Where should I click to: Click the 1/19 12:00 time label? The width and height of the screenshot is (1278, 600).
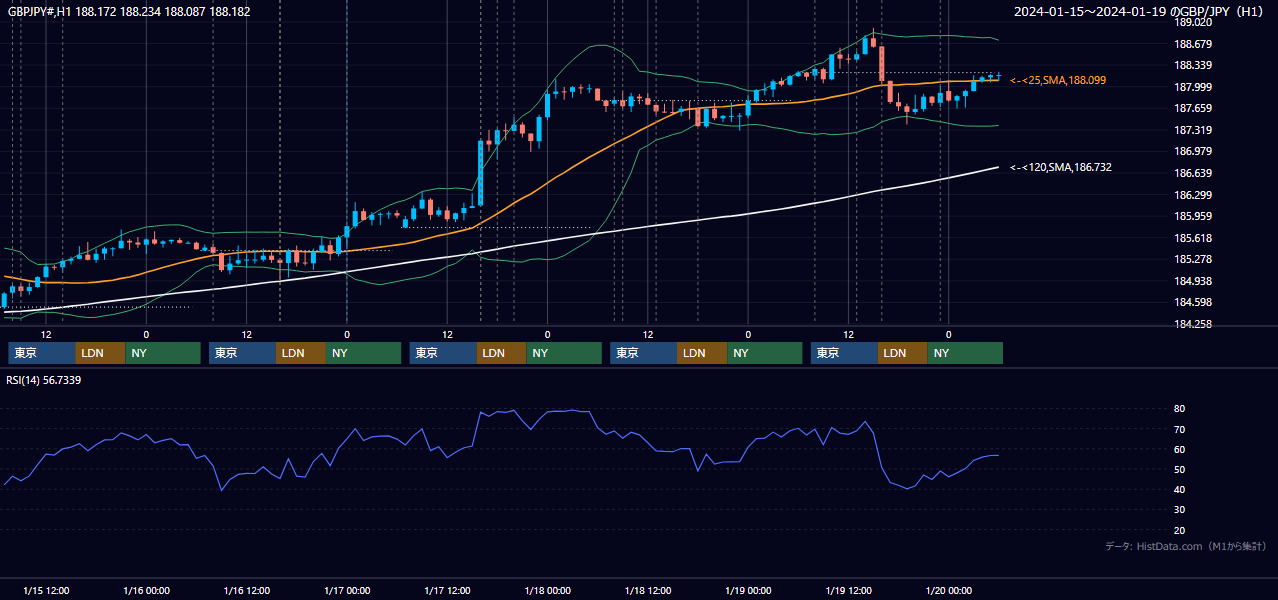pos(849,591)
